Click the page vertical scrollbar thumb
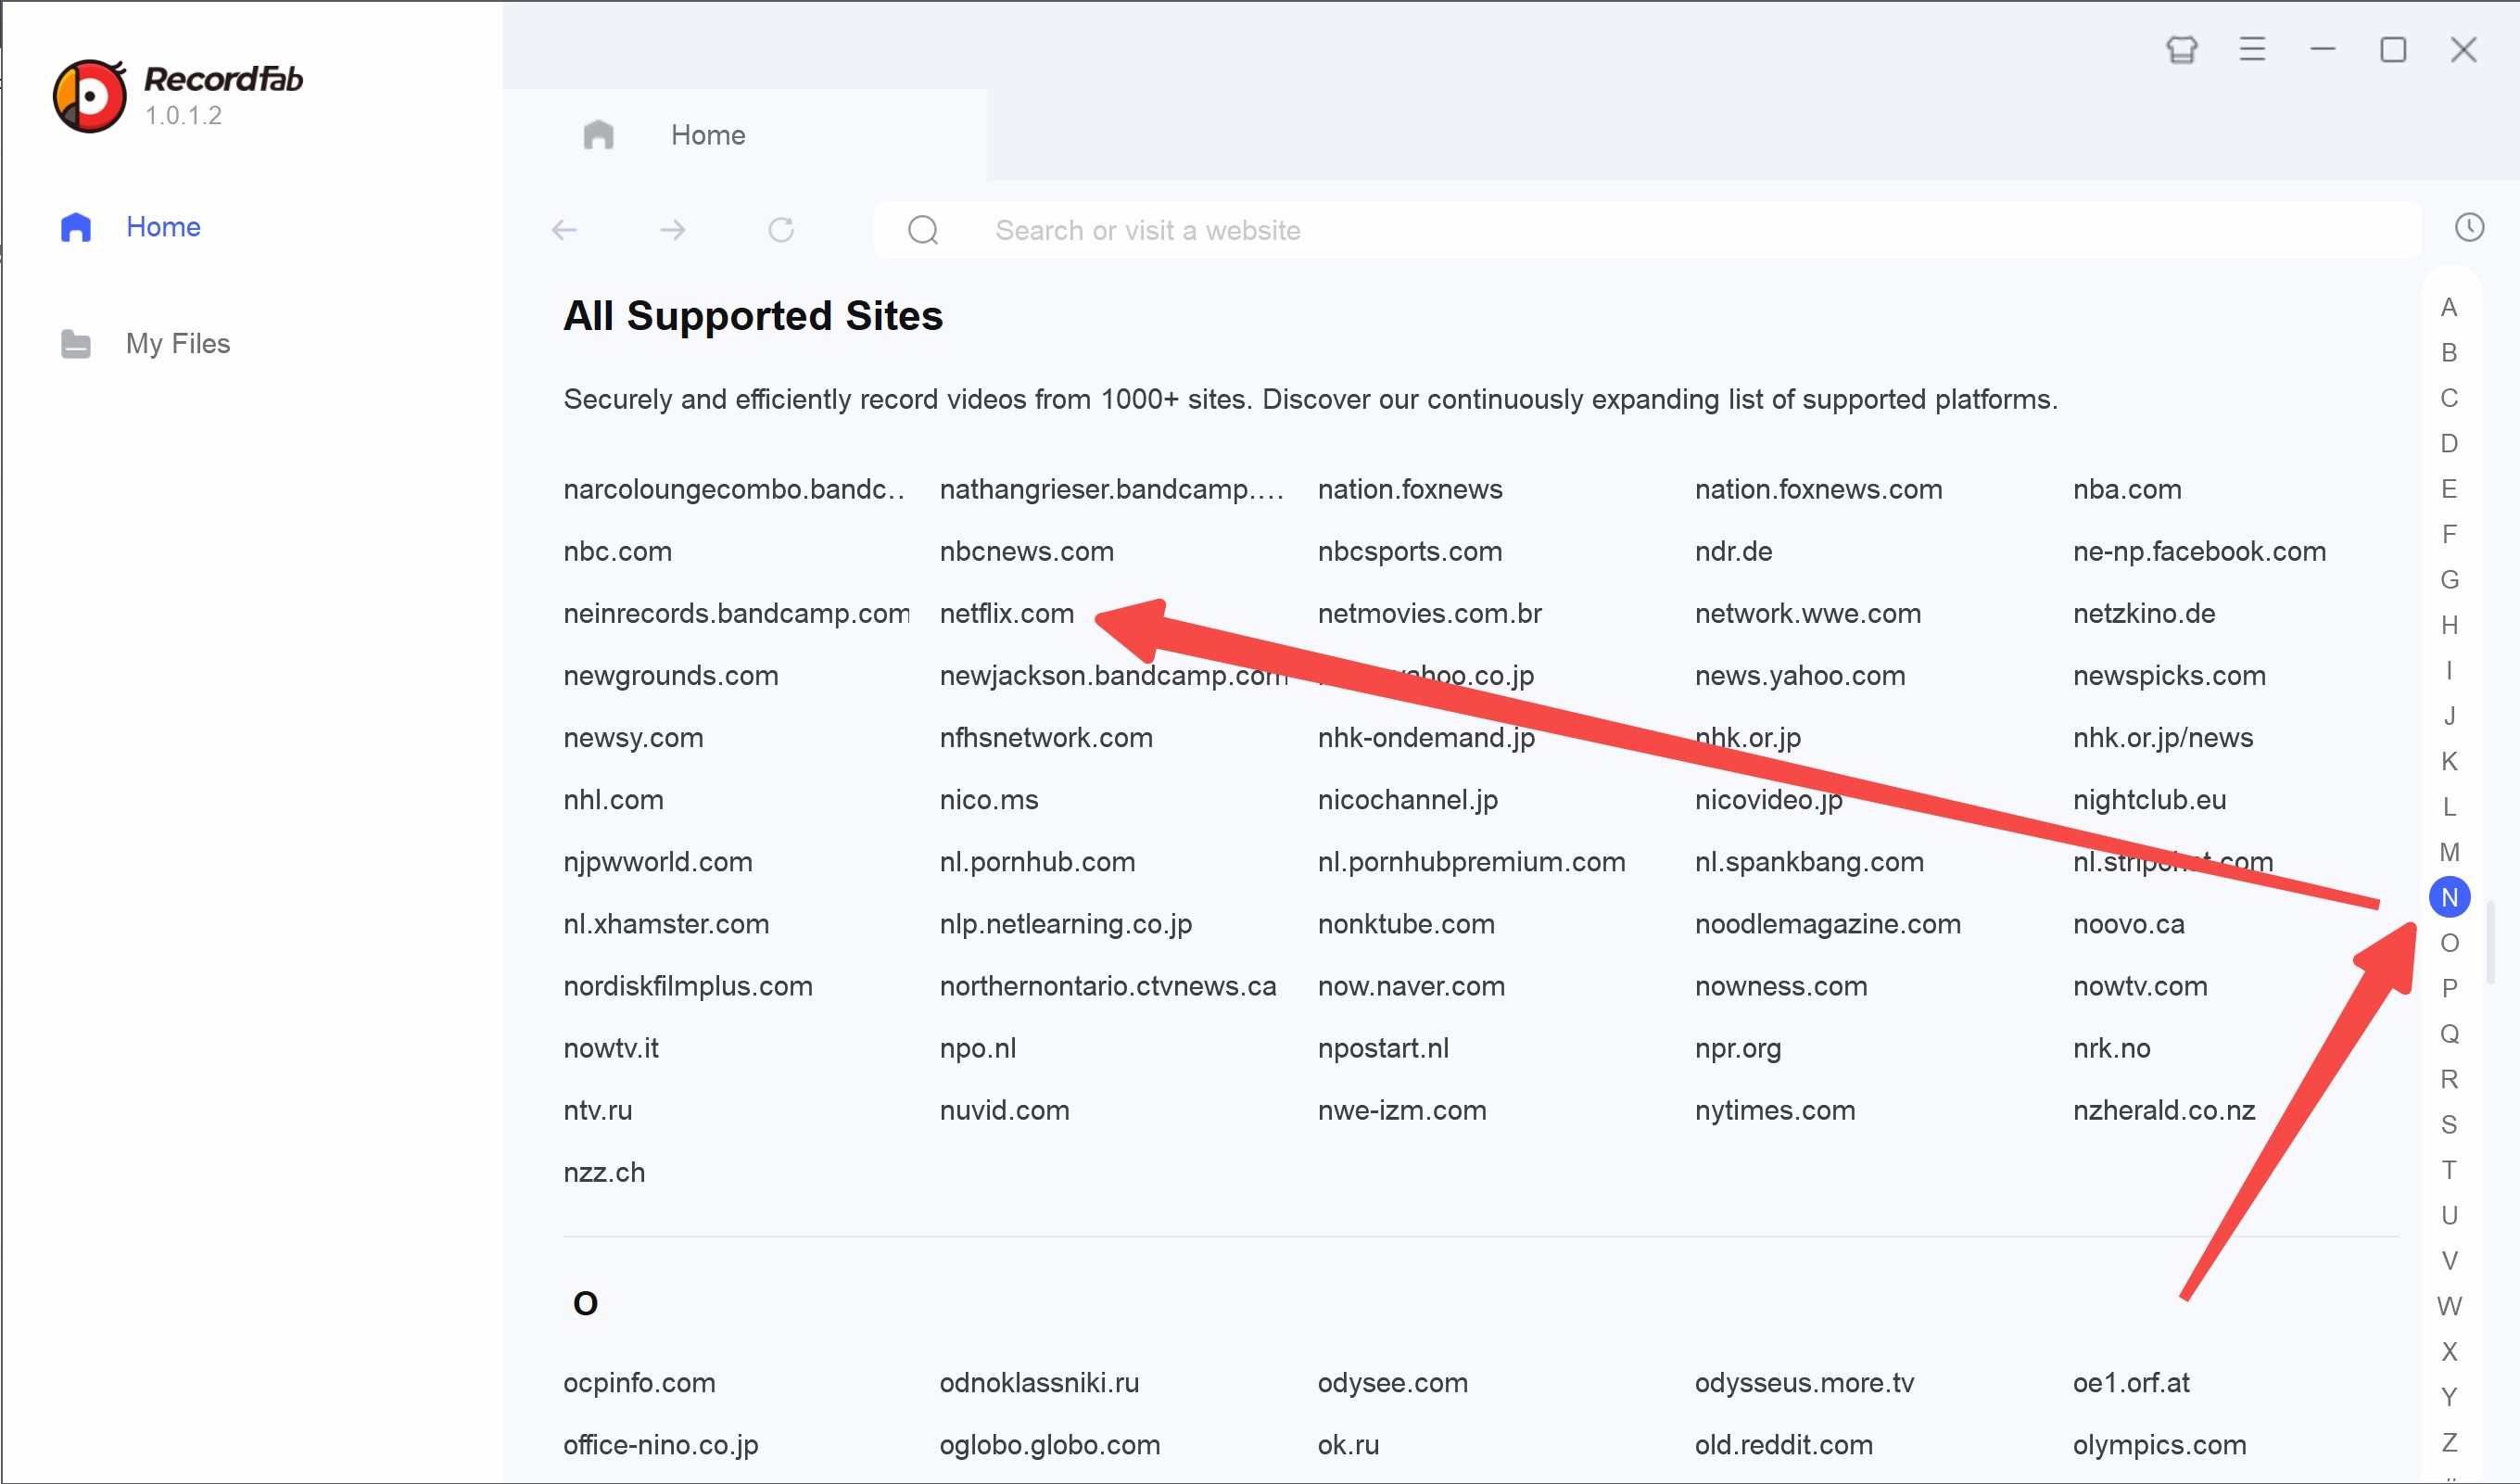 click(x=2490, y=942)
